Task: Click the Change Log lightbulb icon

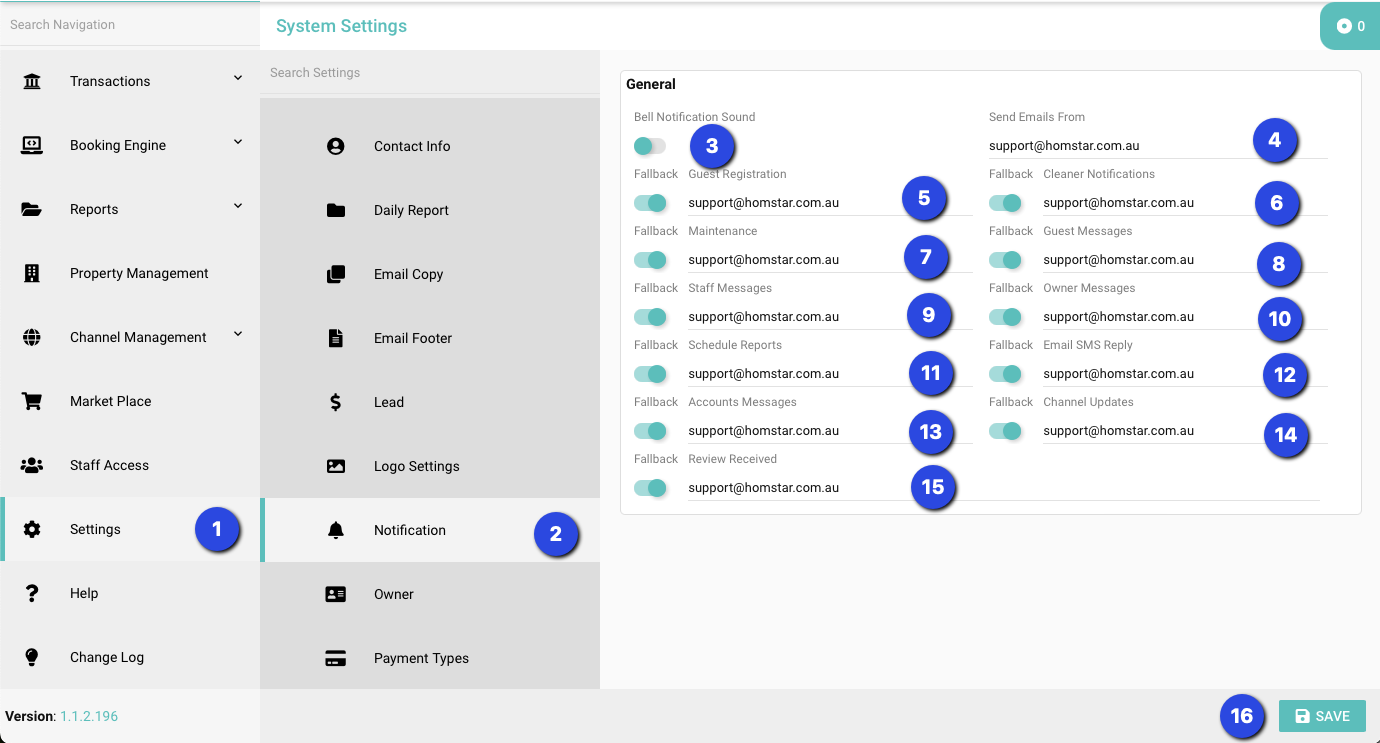Action: coord(32,657)
